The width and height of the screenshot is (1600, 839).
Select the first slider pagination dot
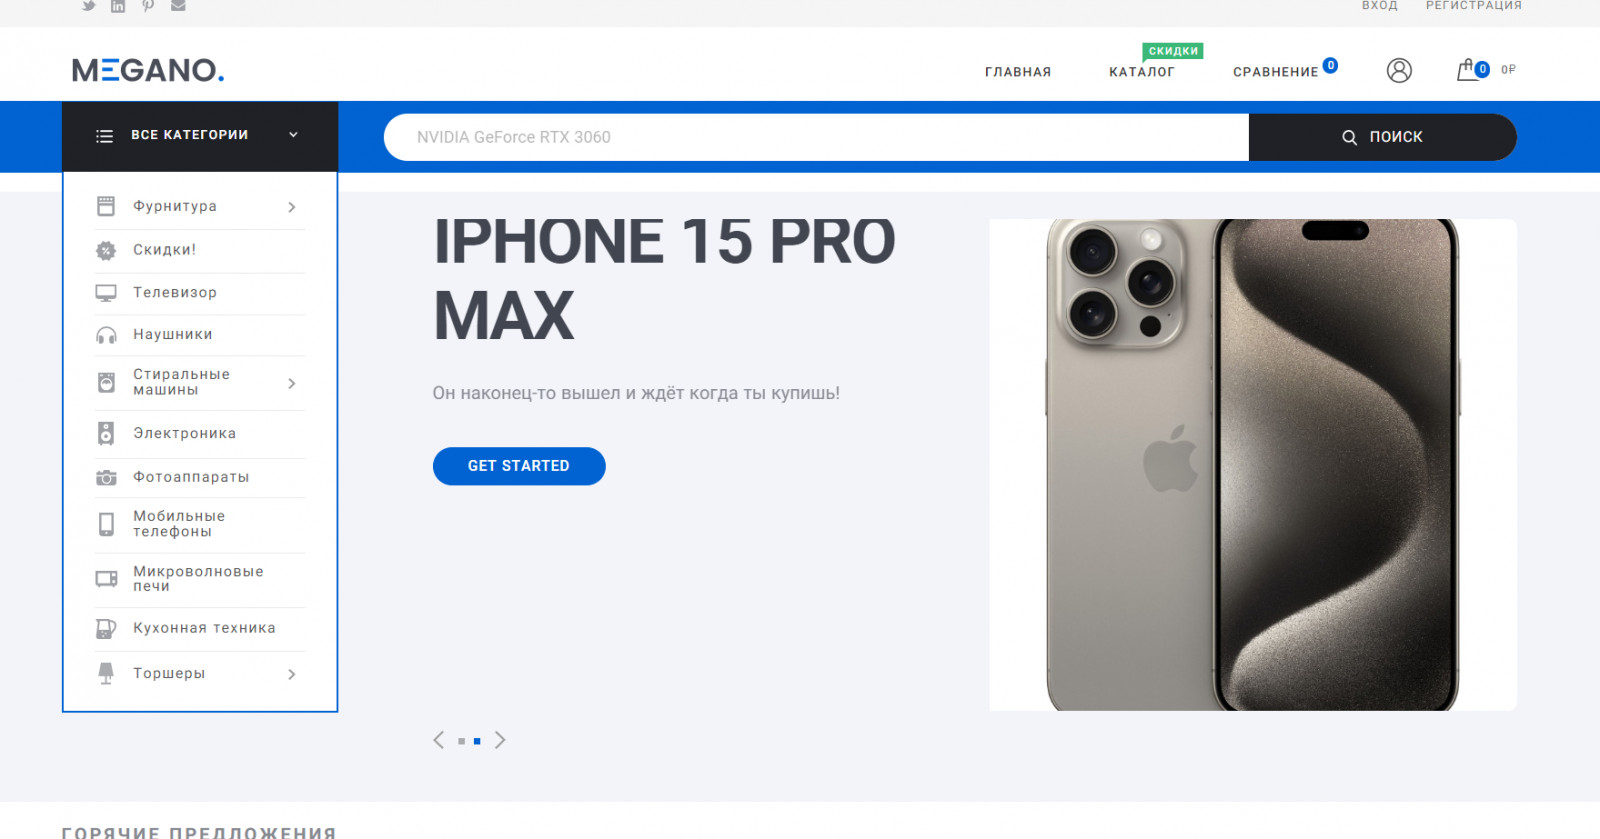[x=461, y=741]
